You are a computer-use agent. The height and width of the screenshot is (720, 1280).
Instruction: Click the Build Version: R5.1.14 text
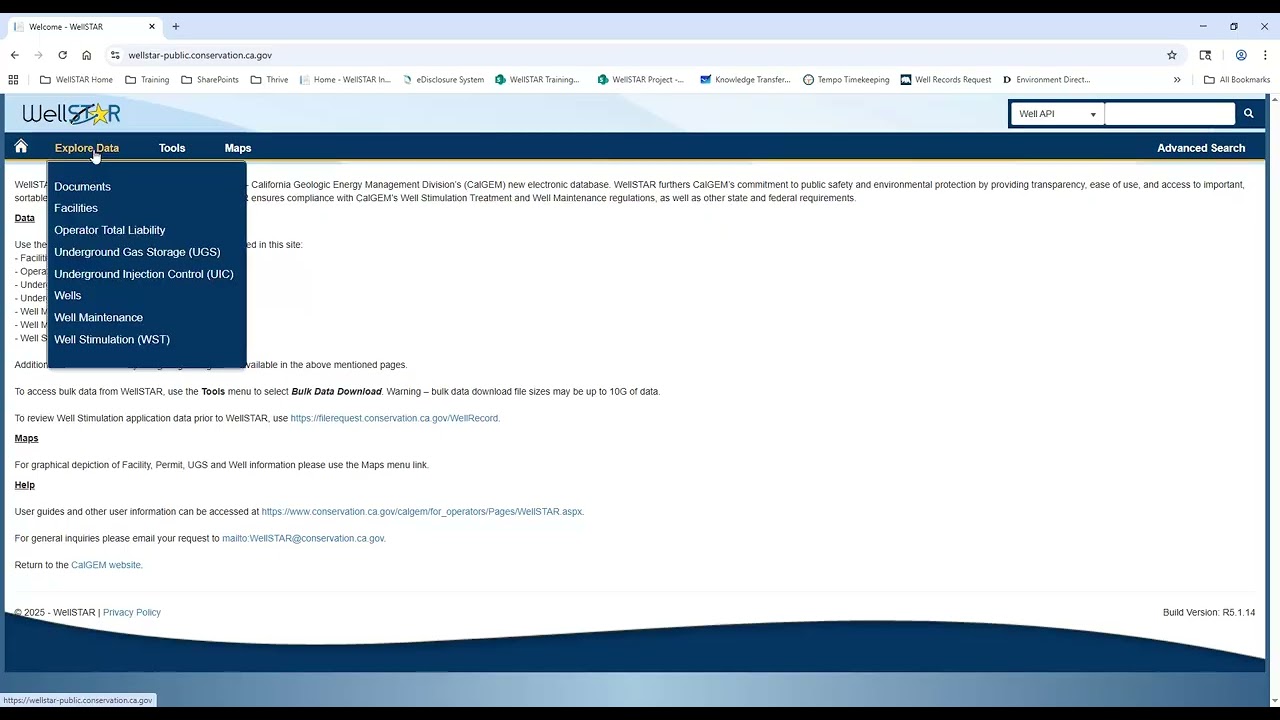click(x=1208, y=613)
